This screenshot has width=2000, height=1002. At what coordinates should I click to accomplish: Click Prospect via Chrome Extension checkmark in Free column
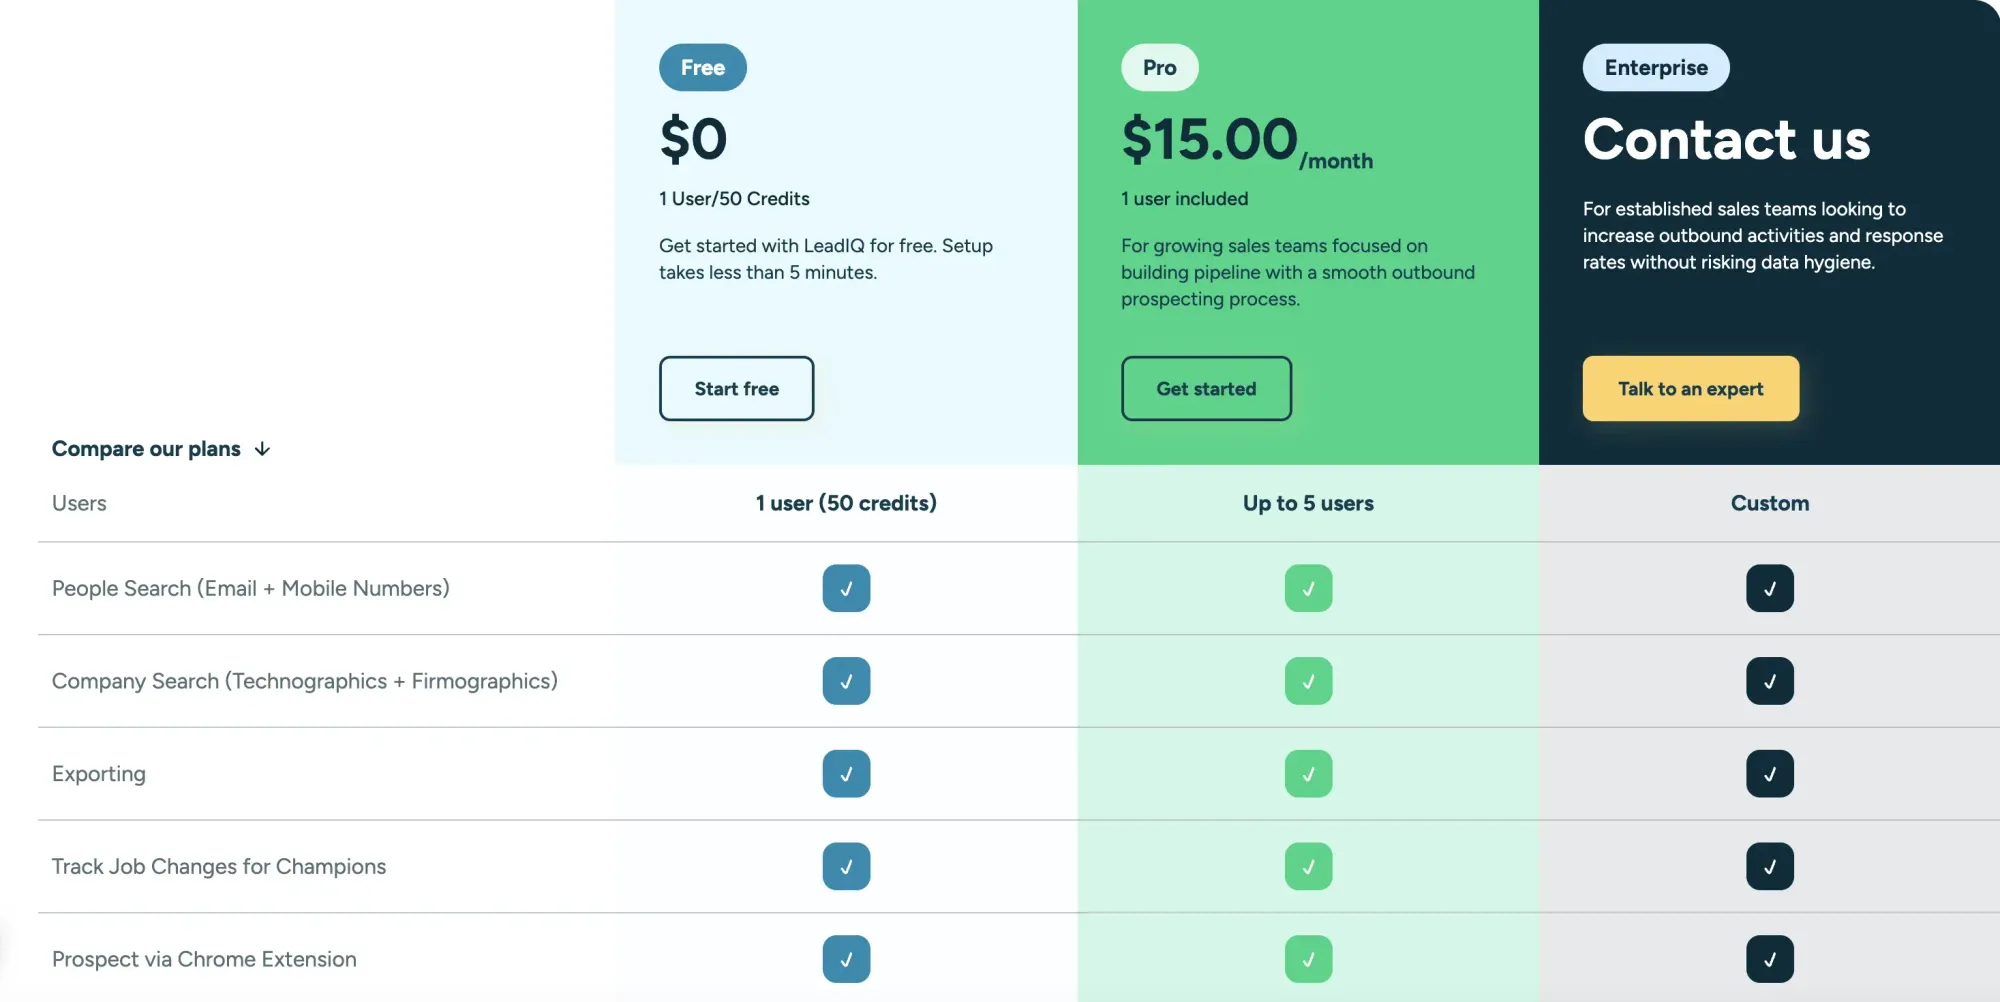tap(846, 958)
